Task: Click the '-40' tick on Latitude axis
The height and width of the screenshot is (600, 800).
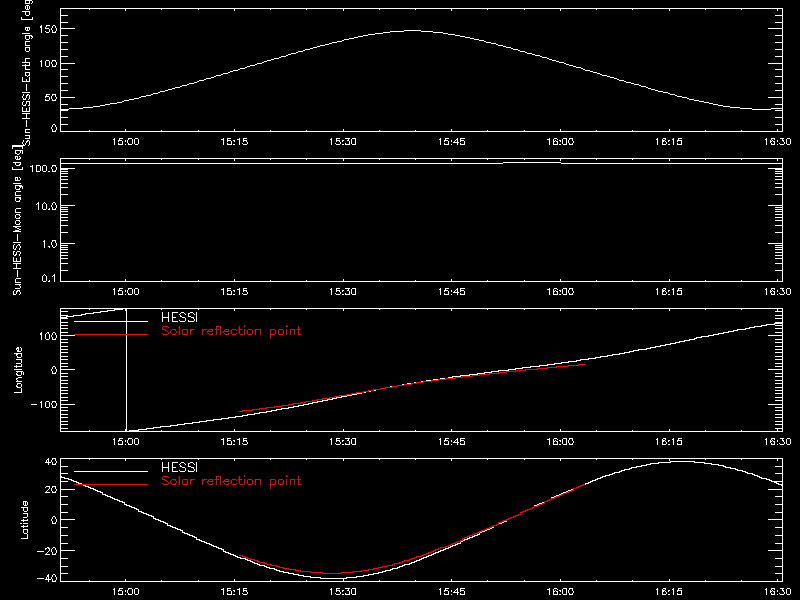Action: [47, 578]
